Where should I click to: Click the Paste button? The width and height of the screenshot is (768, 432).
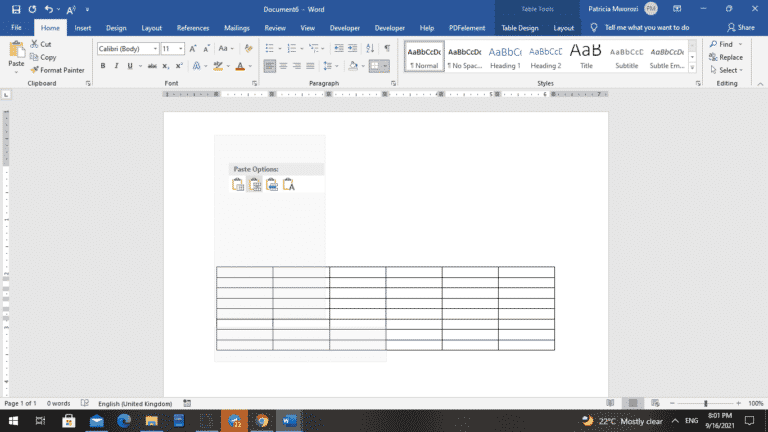[x=16, y=57]
